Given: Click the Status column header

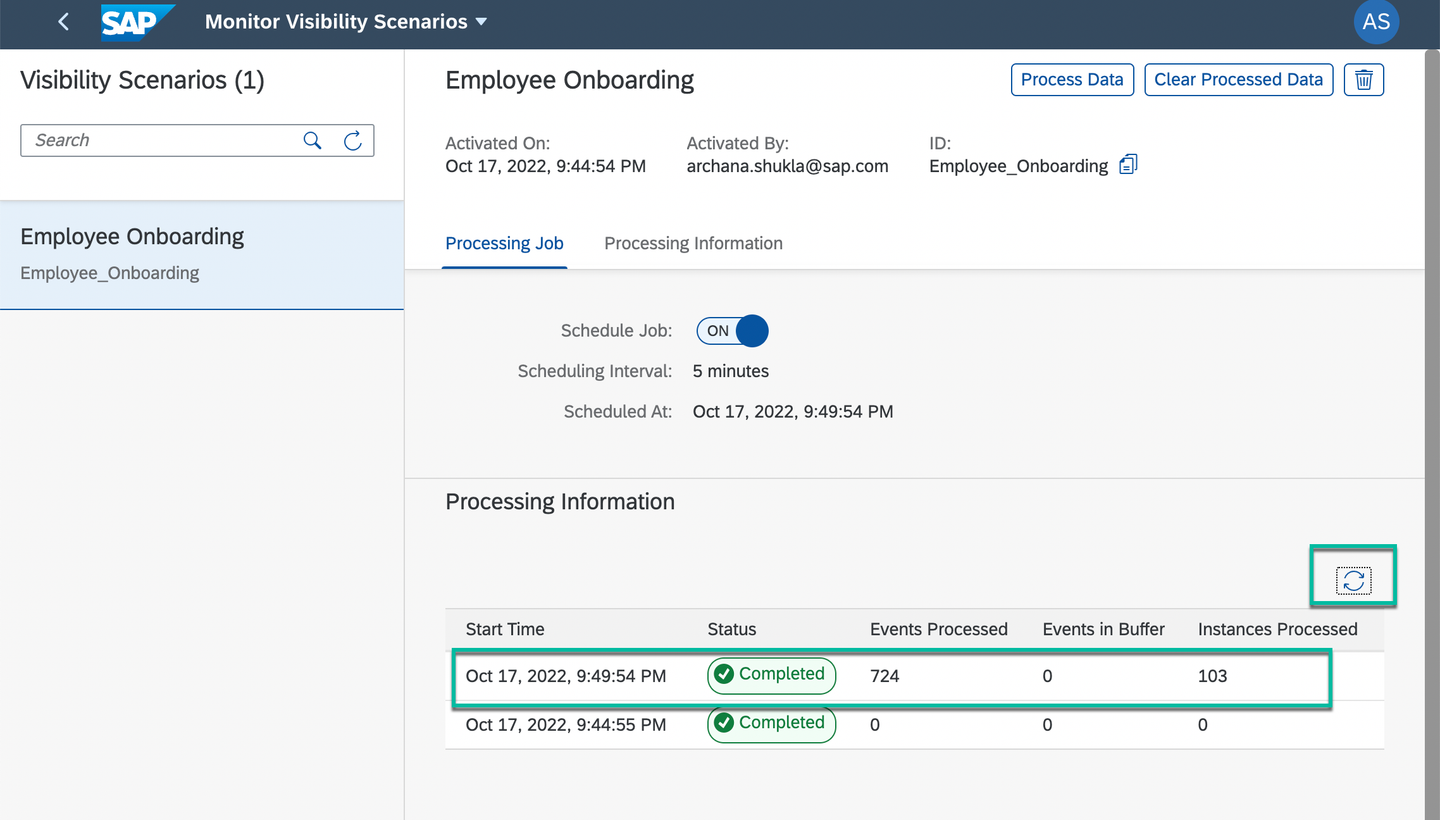Looking at the screenshot, I should coord(732,630).
